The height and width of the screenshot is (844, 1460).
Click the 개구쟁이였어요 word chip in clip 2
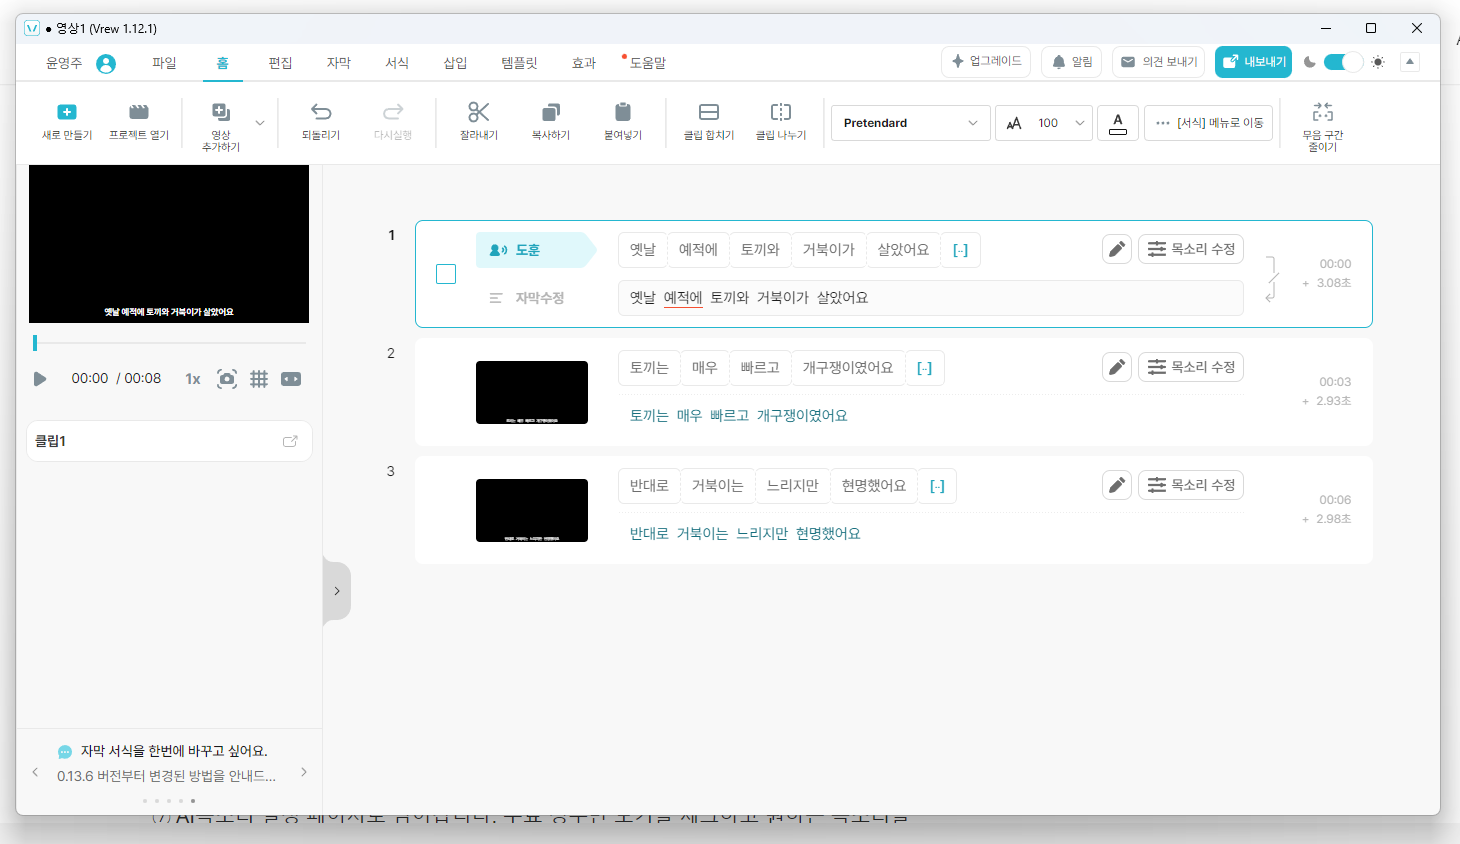point(848,368)
